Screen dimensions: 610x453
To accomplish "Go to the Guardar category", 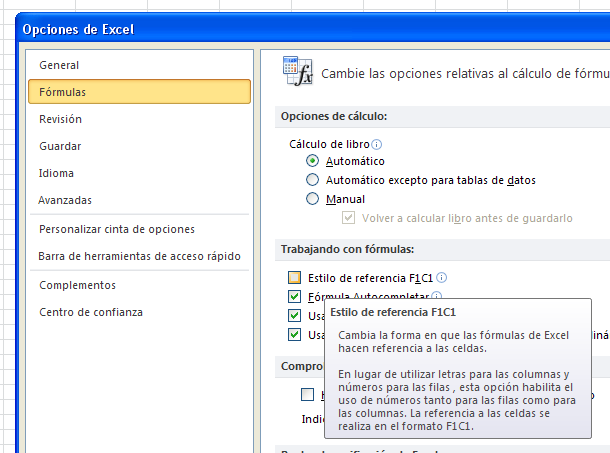I will [x=139, y=146].
